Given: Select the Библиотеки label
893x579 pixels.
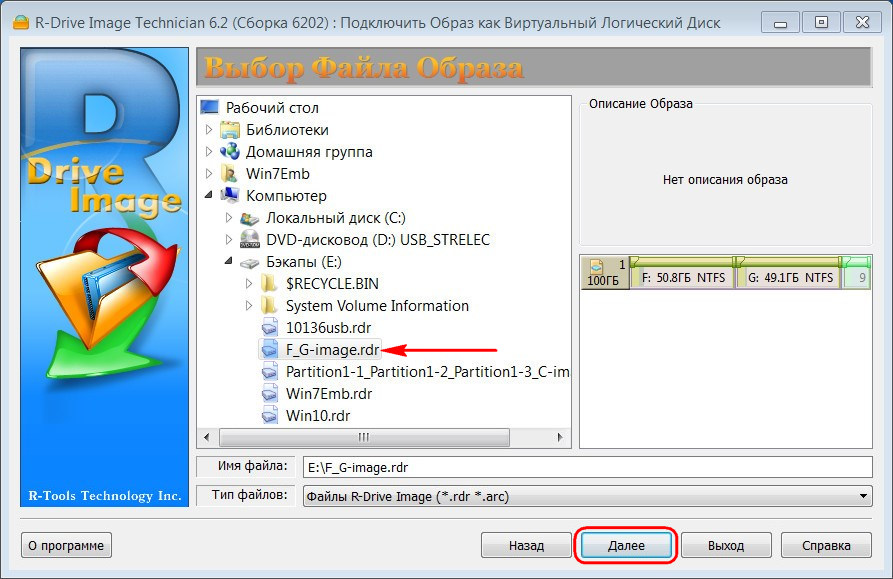Looking at the screenshot, I should [287, 130].
